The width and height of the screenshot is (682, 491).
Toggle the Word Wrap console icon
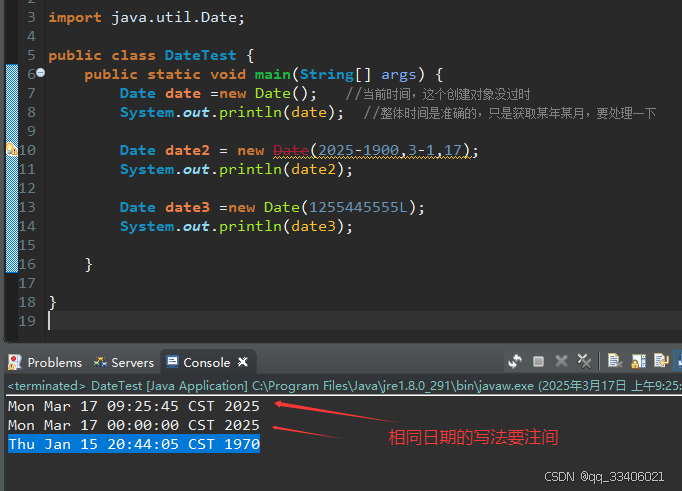coord(661,361)
